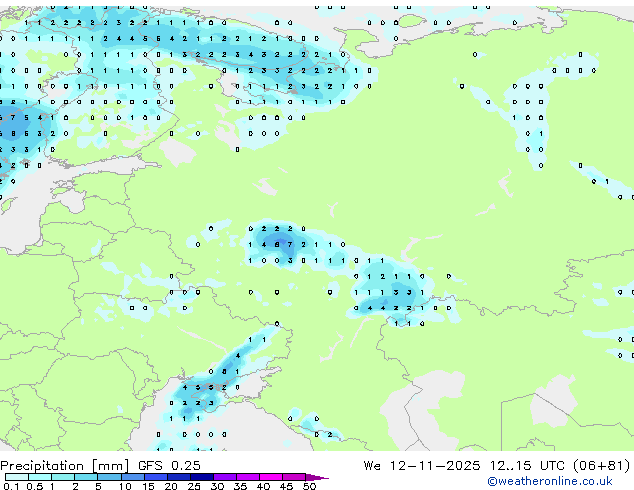Pick the 5–10 mm legend color swatch
The image size is (634, 490).
pyautogui.click(x=110, y=477)
